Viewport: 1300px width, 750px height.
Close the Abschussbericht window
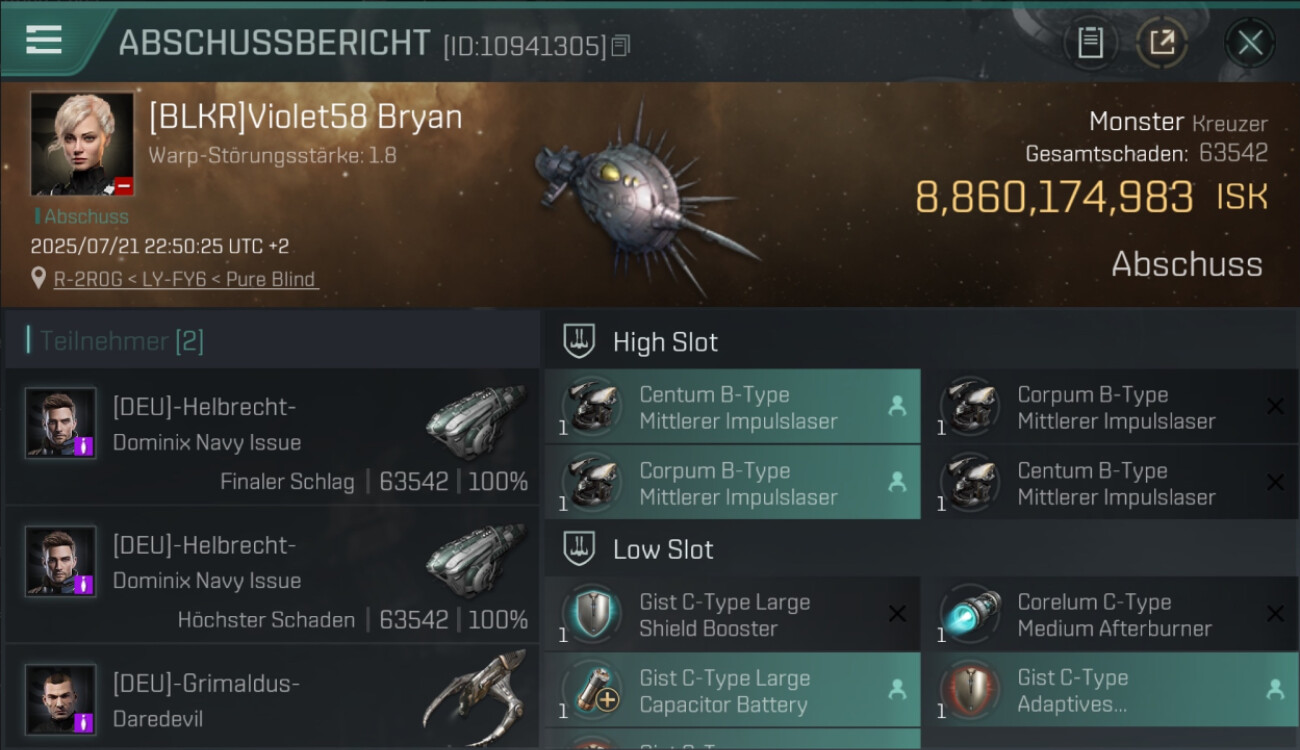1250,42
